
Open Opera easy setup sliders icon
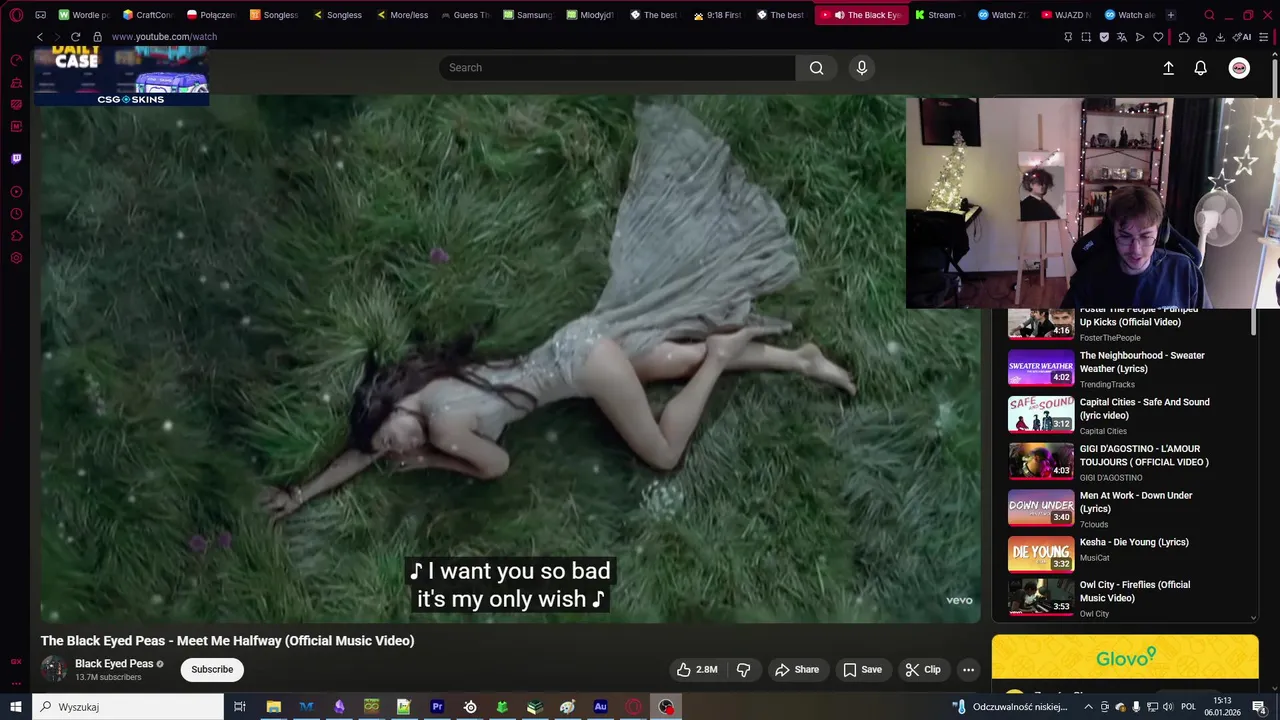click(x=1266, y=37)
